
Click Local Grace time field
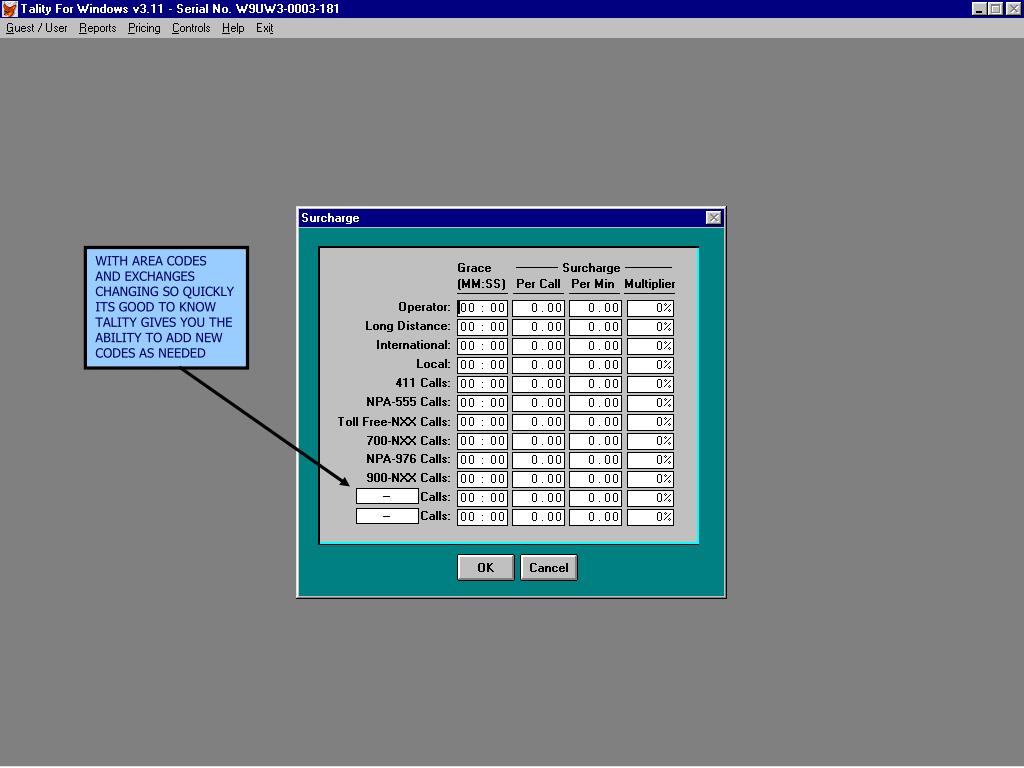coord(483,364)
